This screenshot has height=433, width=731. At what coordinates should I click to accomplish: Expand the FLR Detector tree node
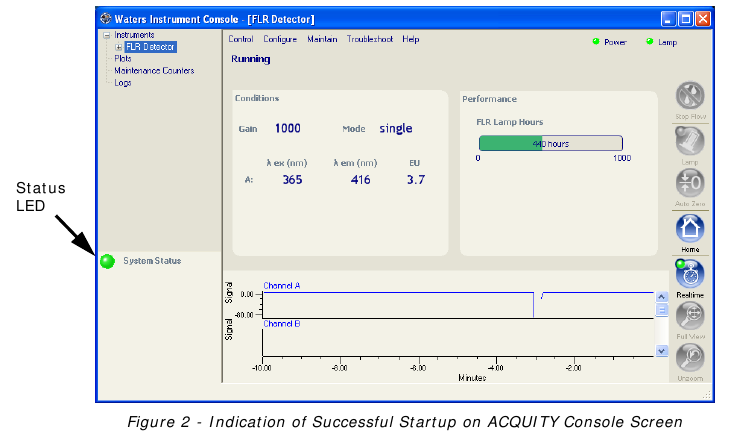click(x=118, y=47)
